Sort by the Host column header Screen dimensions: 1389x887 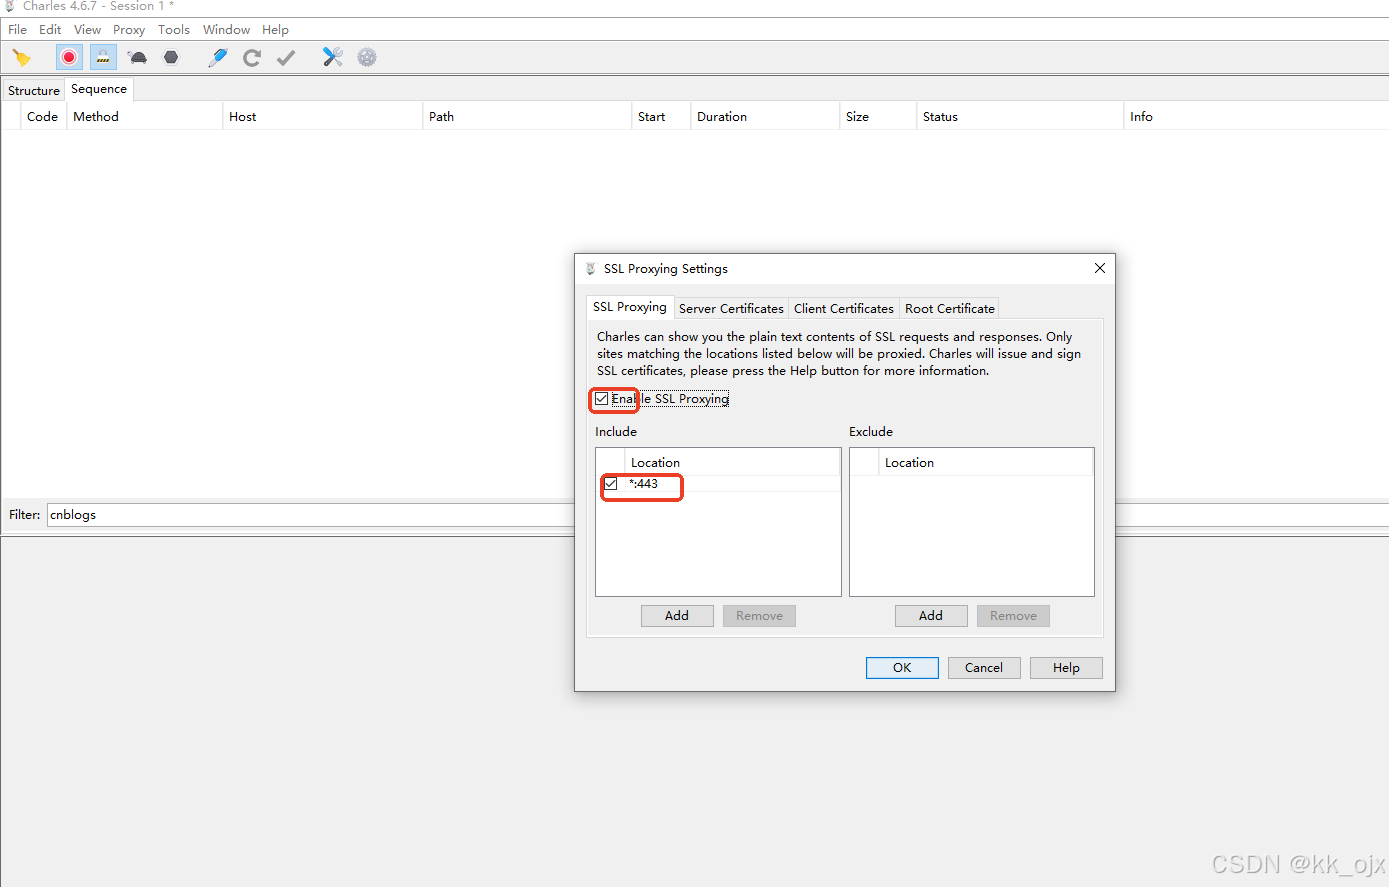(322, 117)
